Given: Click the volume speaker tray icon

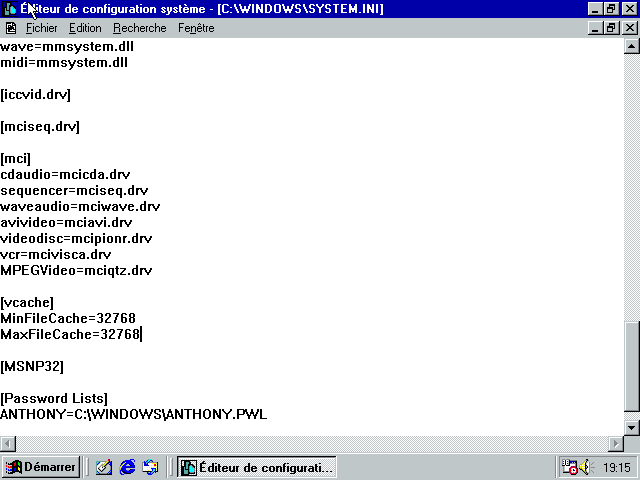Looking at the screenshot, I should click(x=587, y=467).
